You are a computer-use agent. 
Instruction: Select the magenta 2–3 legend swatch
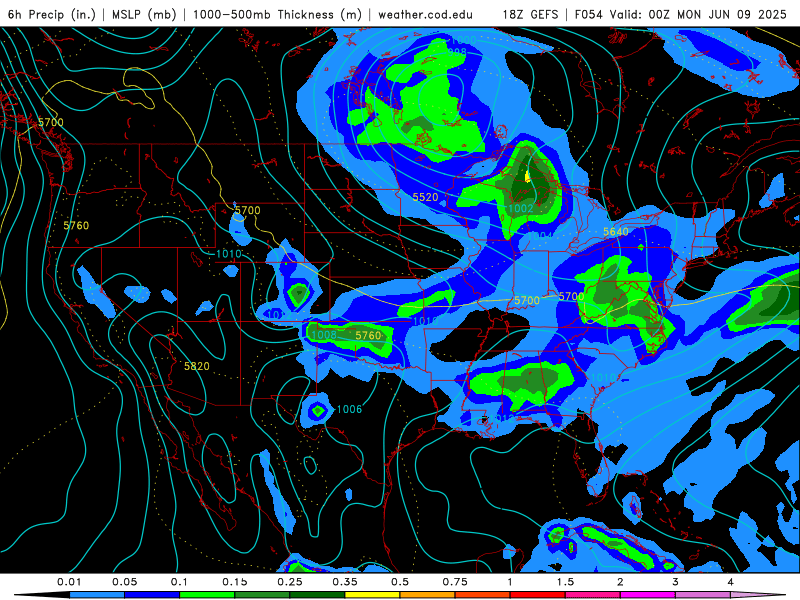pos(648,595)
